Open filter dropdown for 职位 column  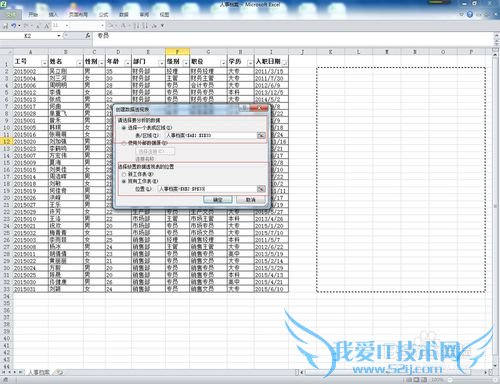pos(223,63)
